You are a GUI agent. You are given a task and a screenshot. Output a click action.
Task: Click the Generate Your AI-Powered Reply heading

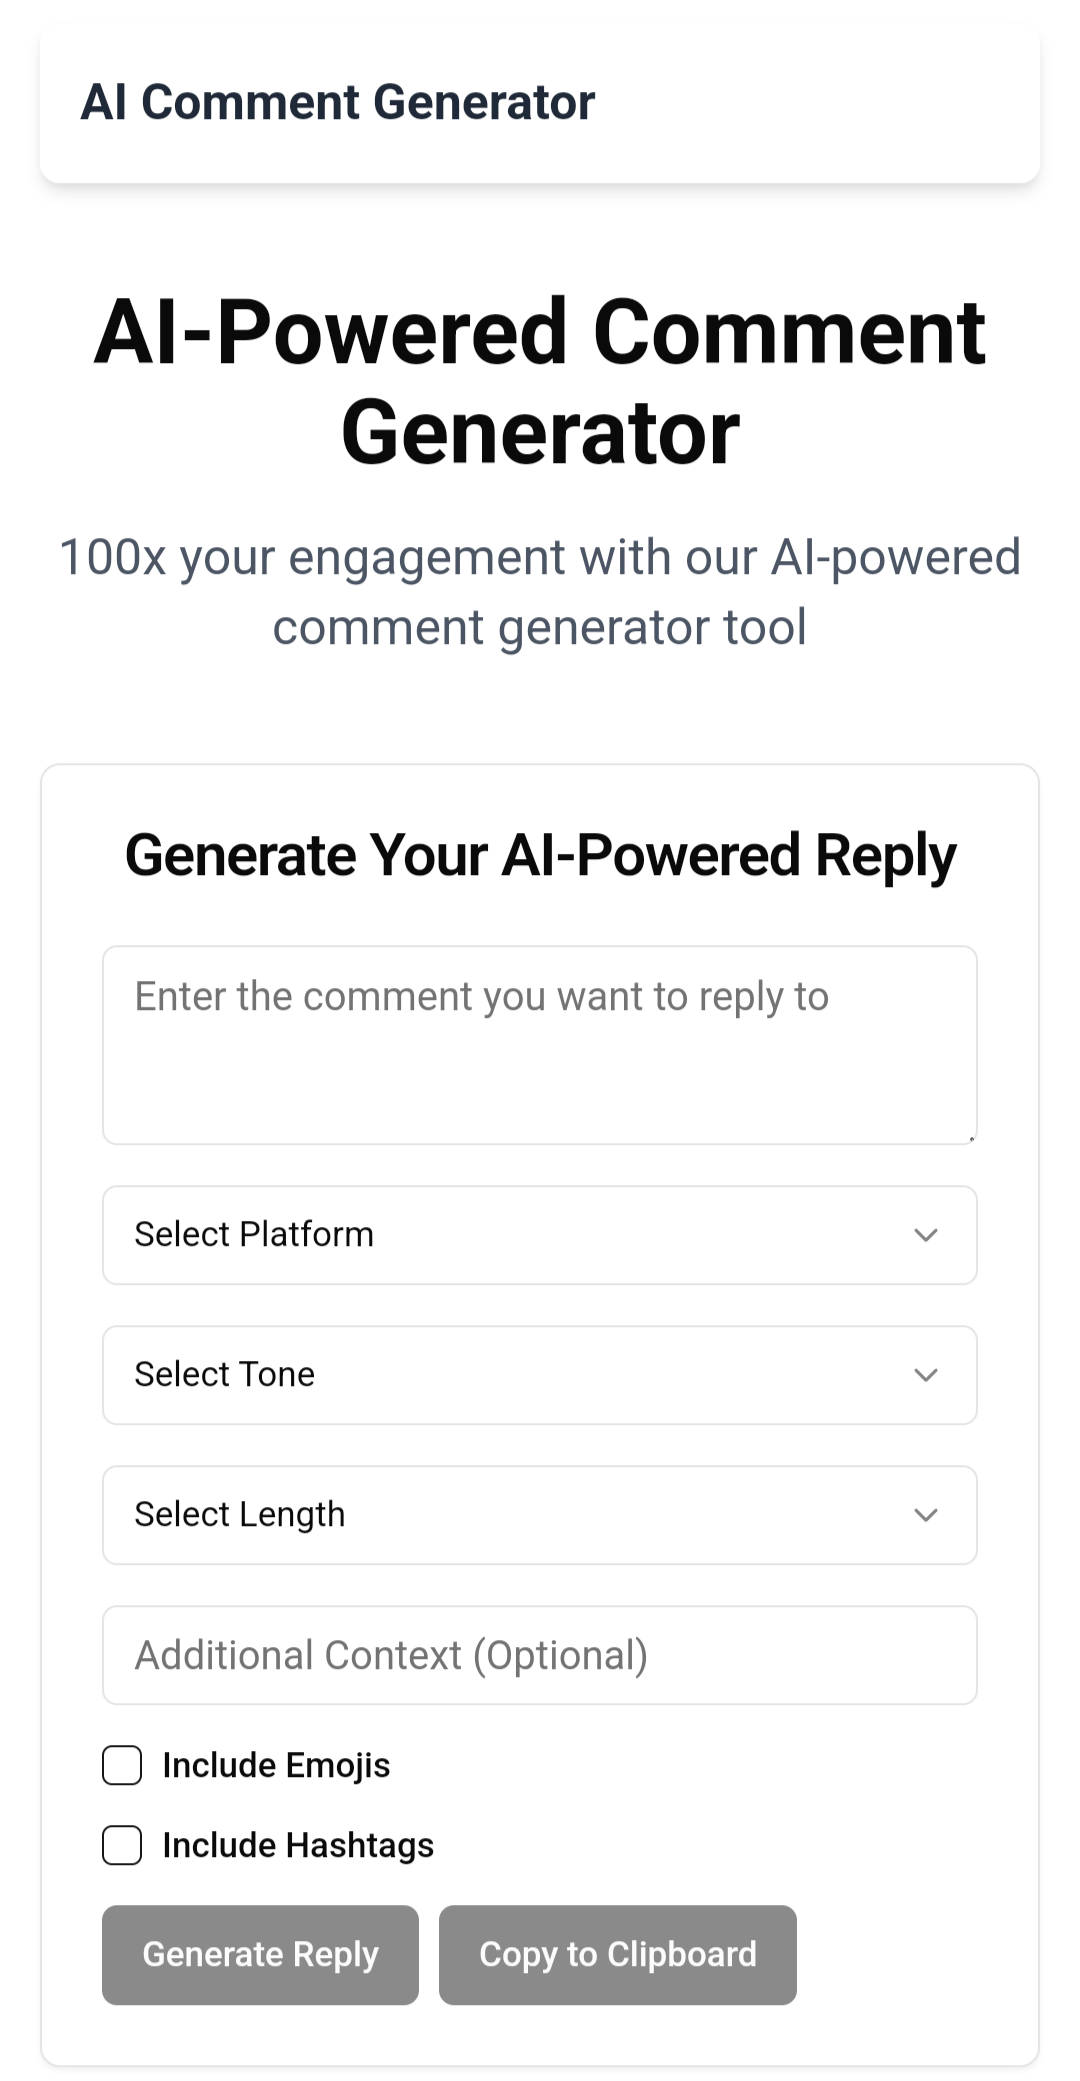click(540, 856)
